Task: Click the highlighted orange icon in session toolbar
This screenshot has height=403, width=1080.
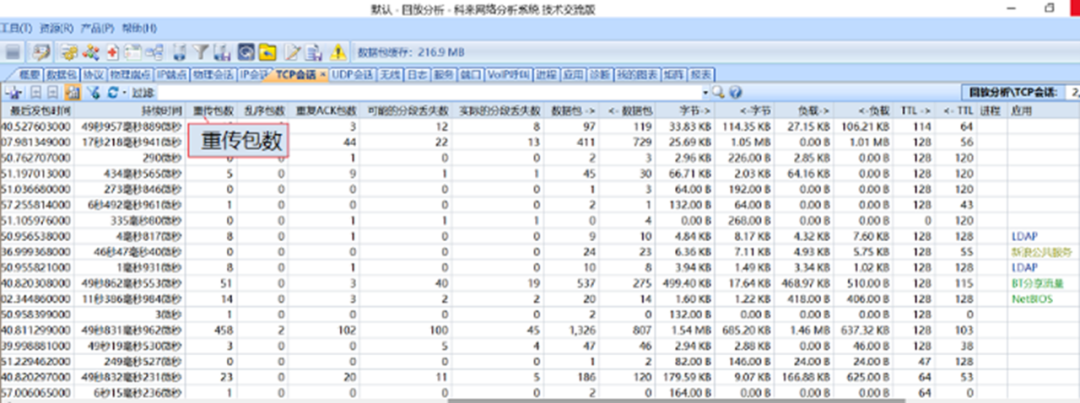Action: coord(72,92)
